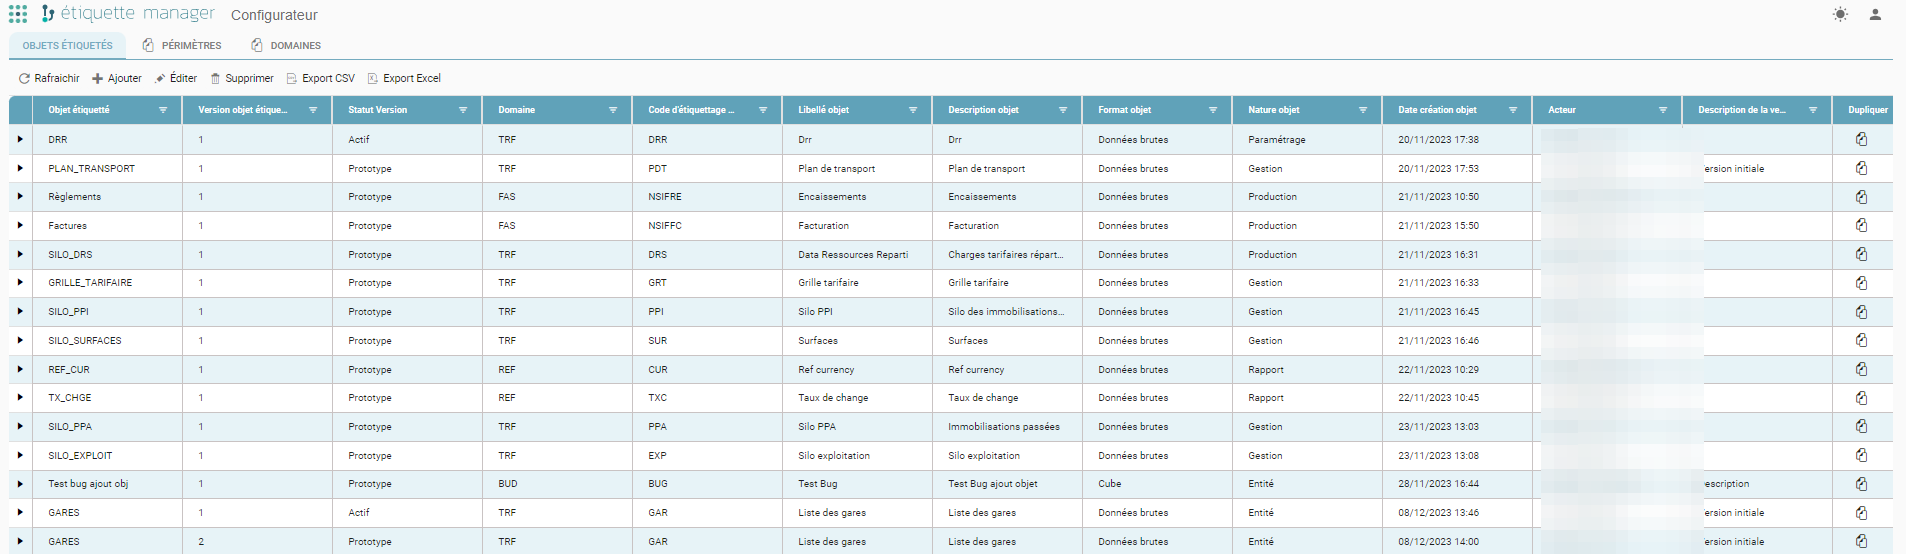Duplicate the GRILLE_TARIFAIRE object

point(1861,283)
